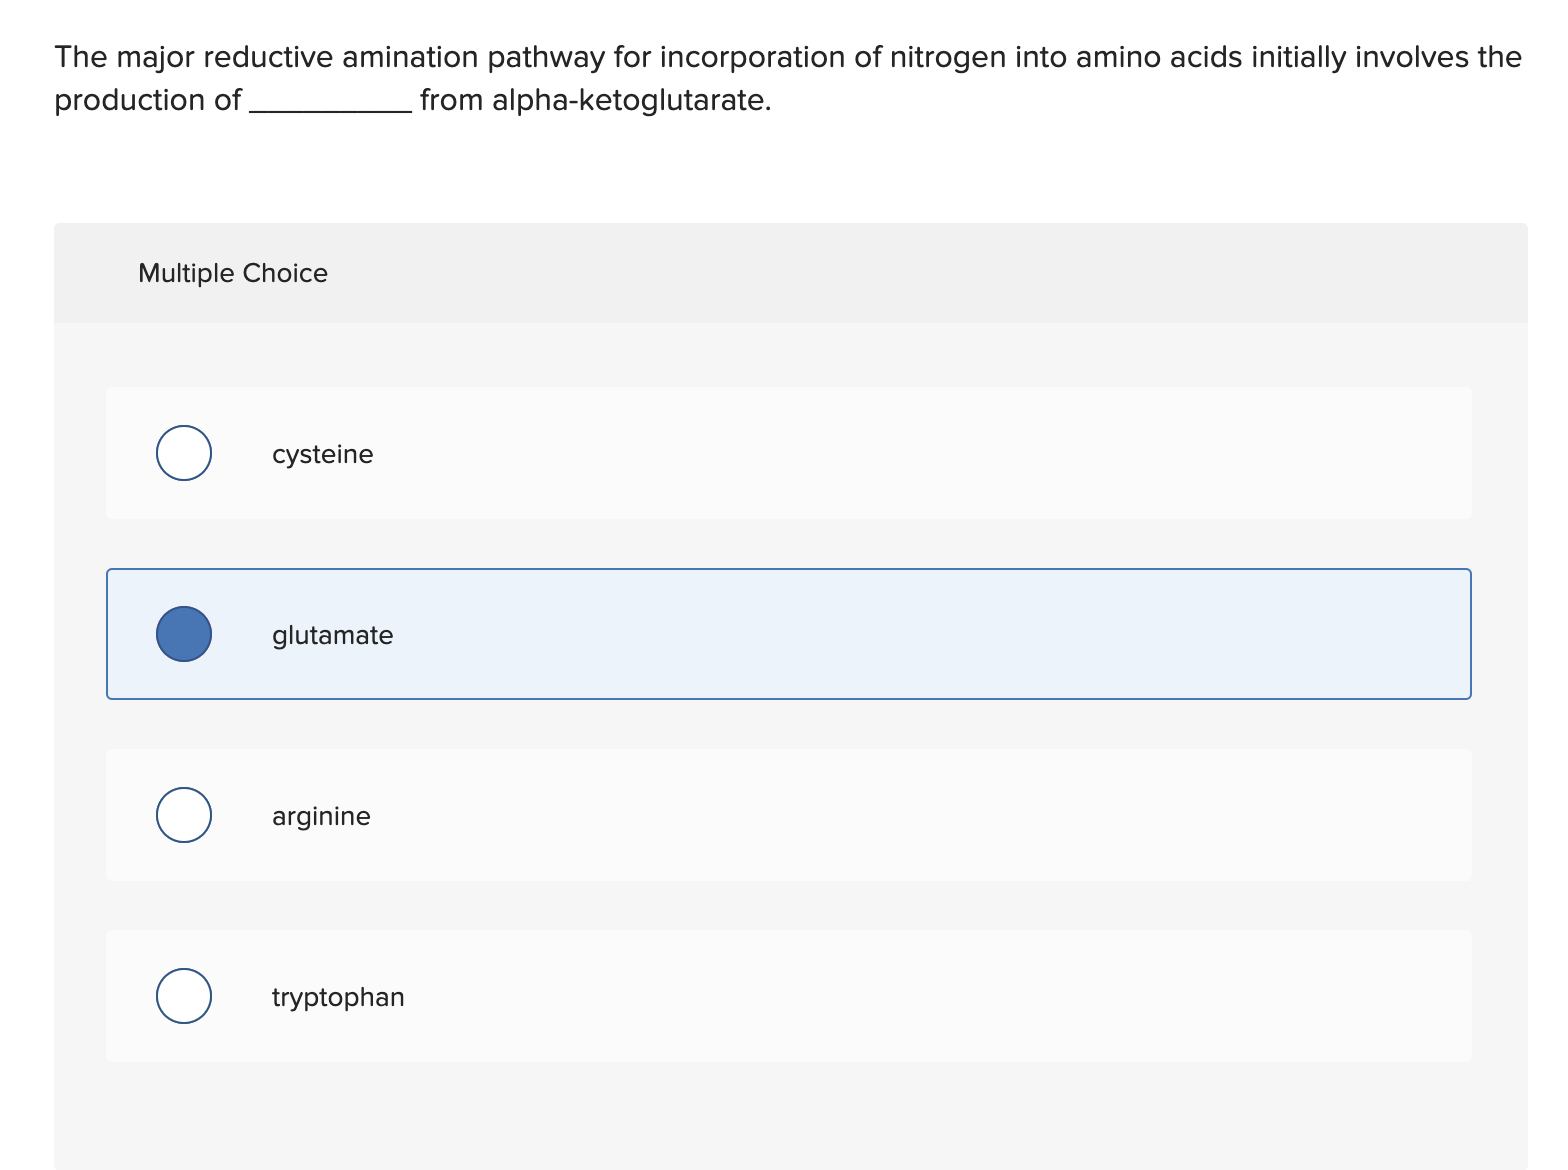The width and height of the screenshot is (1568, 1170).
Task: Click the cysteine answer label text
Action: click(x=322, y=453)
